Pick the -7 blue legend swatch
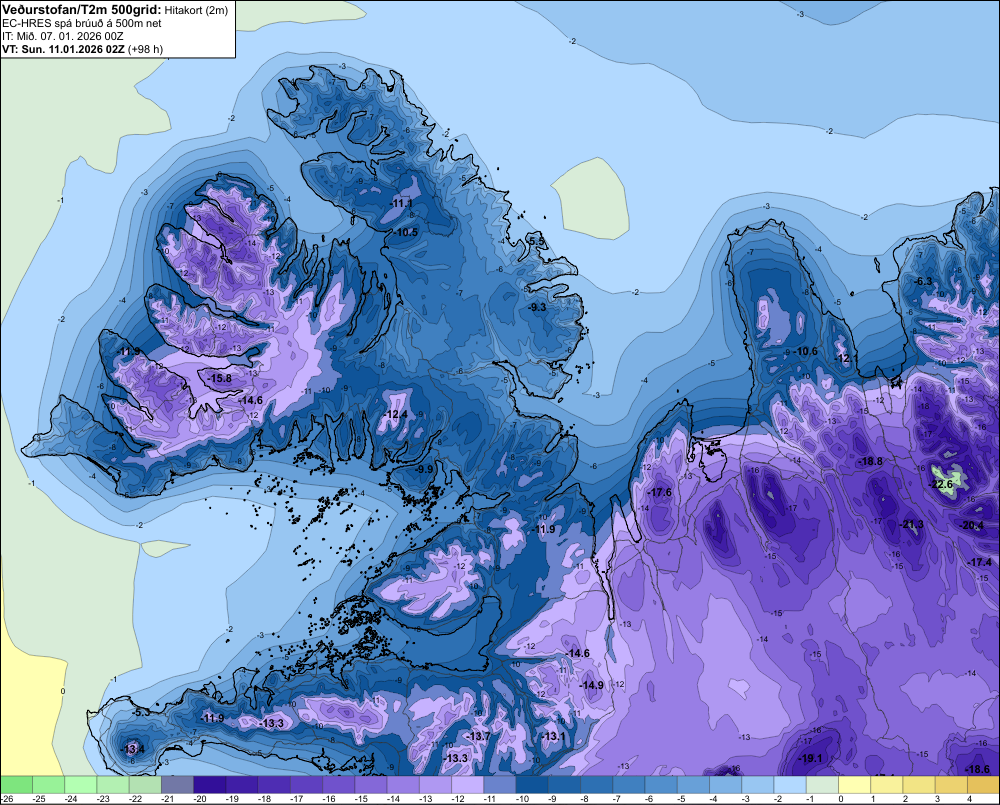Viewport: 1000px width, 805px height. pos(629,785)
